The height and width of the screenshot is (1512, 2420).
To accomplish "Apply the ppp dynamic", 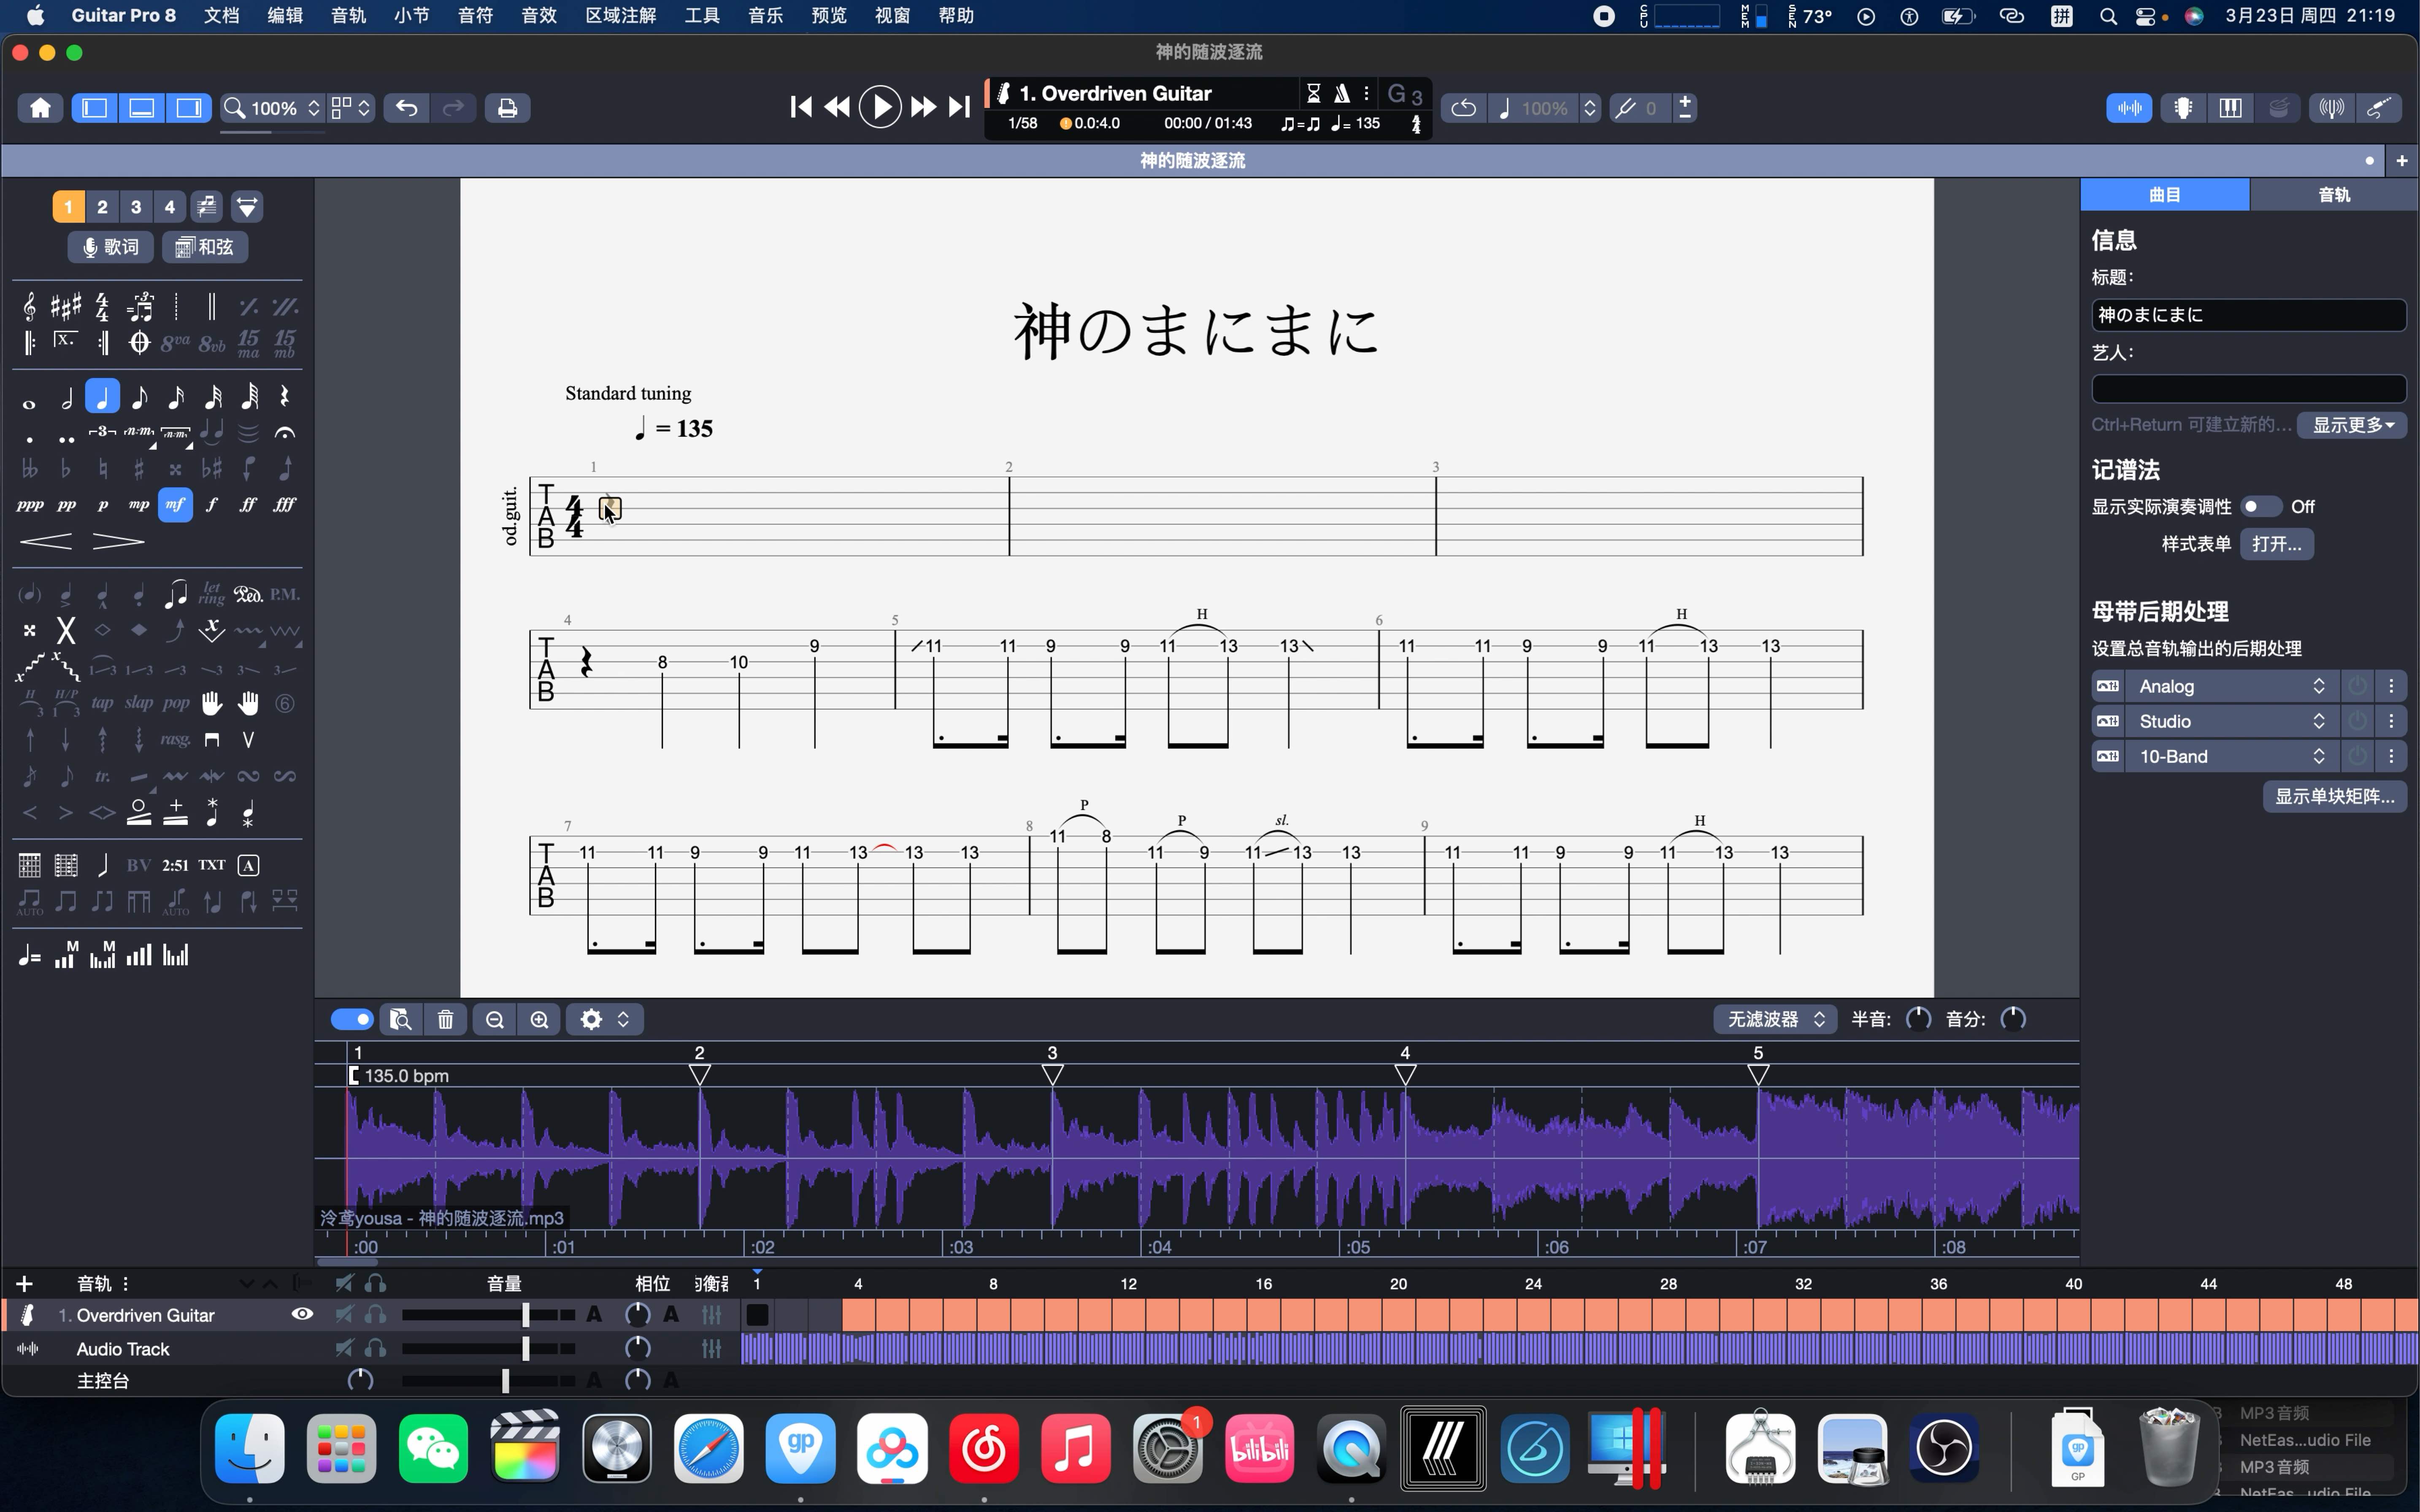I will coord(29,505).
